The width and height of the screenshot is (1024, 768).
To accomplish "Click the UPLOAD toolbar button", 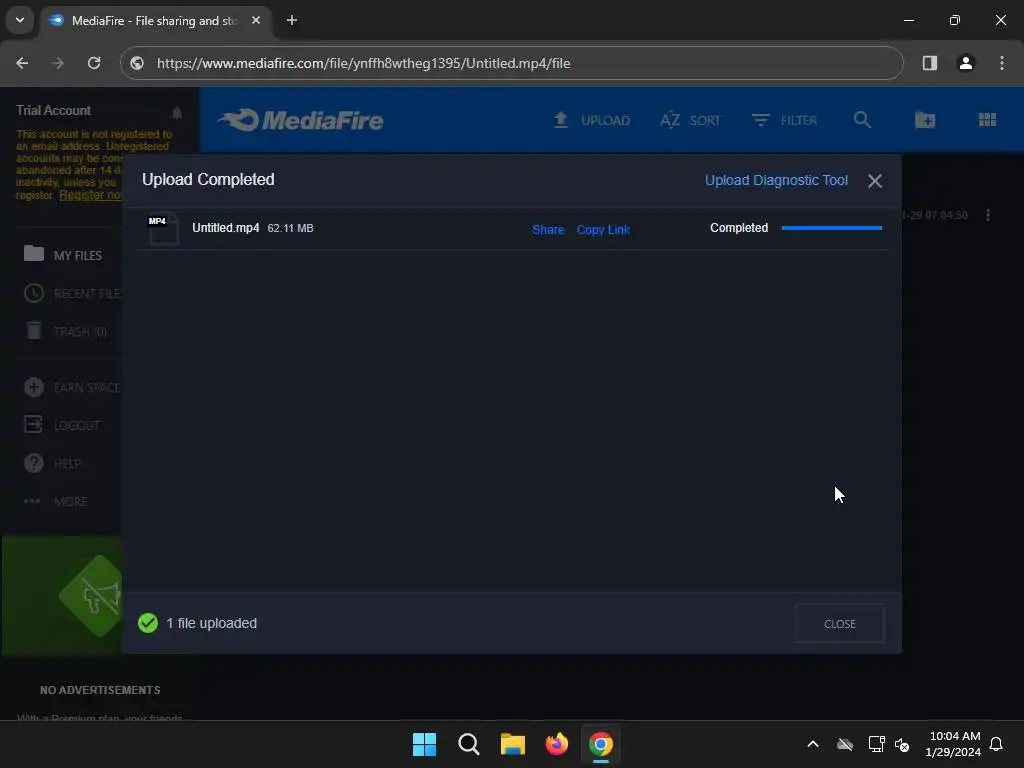I will pos(592,120).
